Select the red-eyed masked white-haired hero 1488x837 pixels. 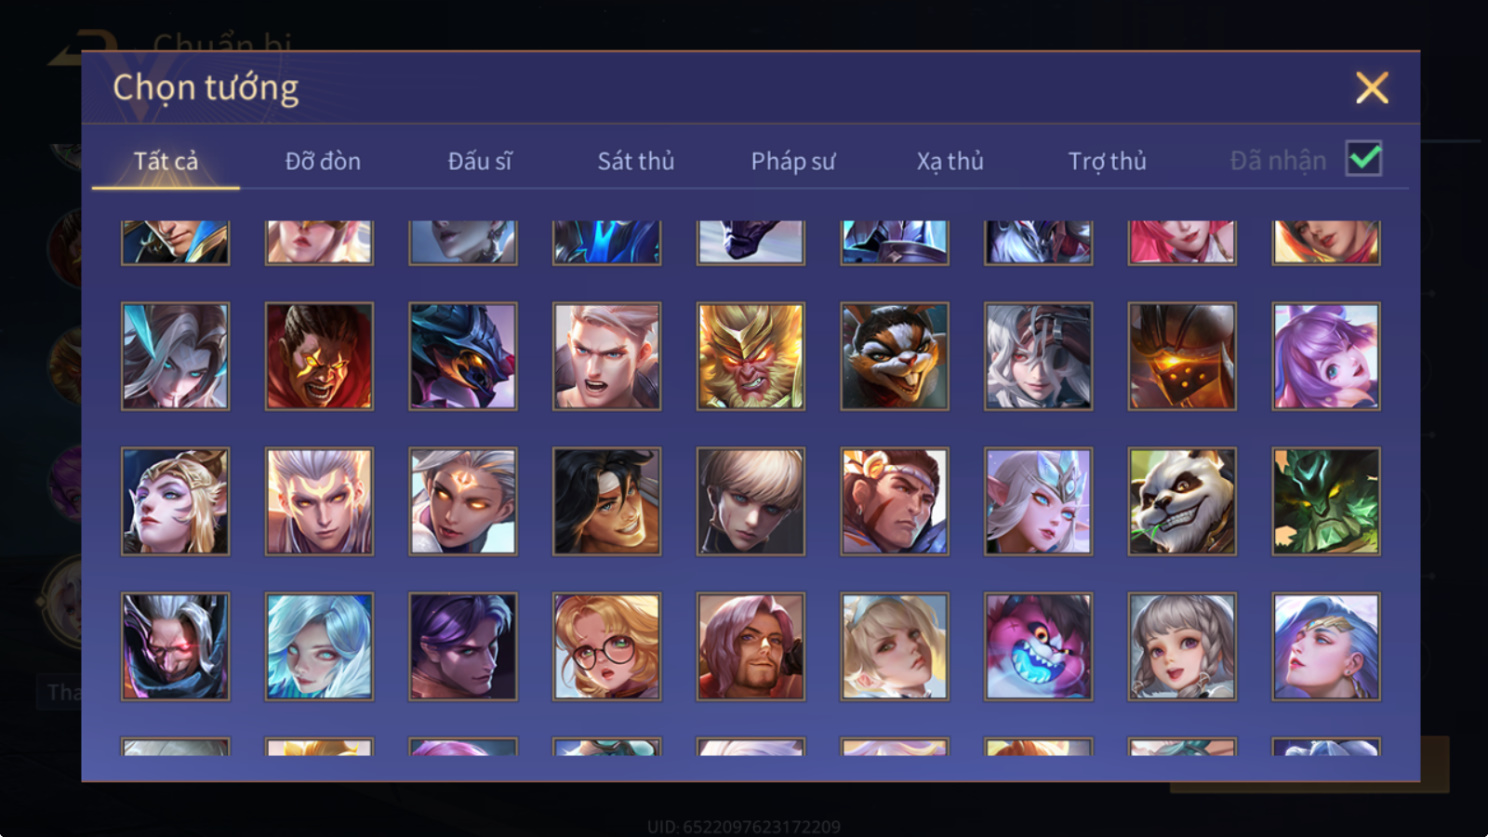[x=175, y=646]
